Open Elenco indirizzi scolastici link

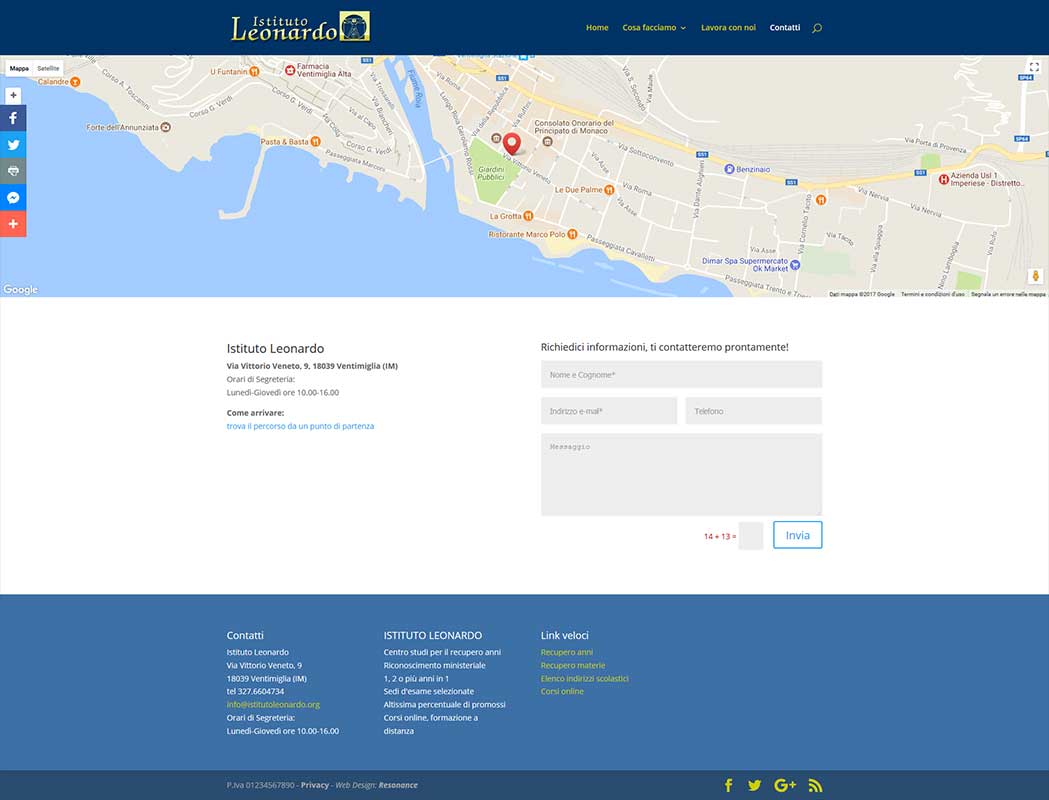585,678
